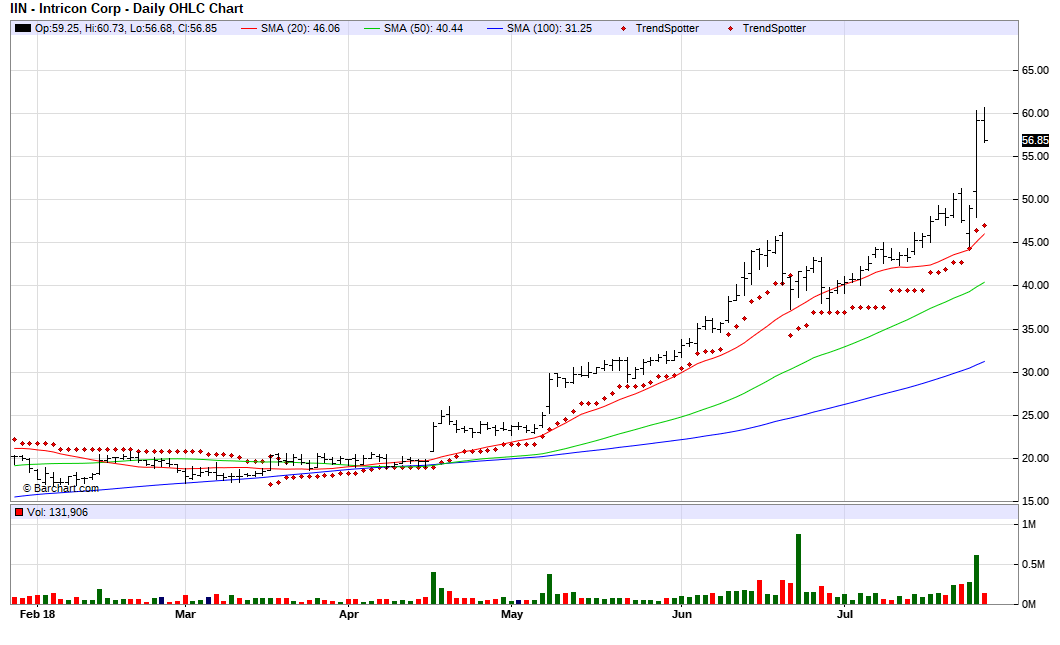Click the 'May' date axis label
Screen dimensions: 1060x645
[512, 614]
